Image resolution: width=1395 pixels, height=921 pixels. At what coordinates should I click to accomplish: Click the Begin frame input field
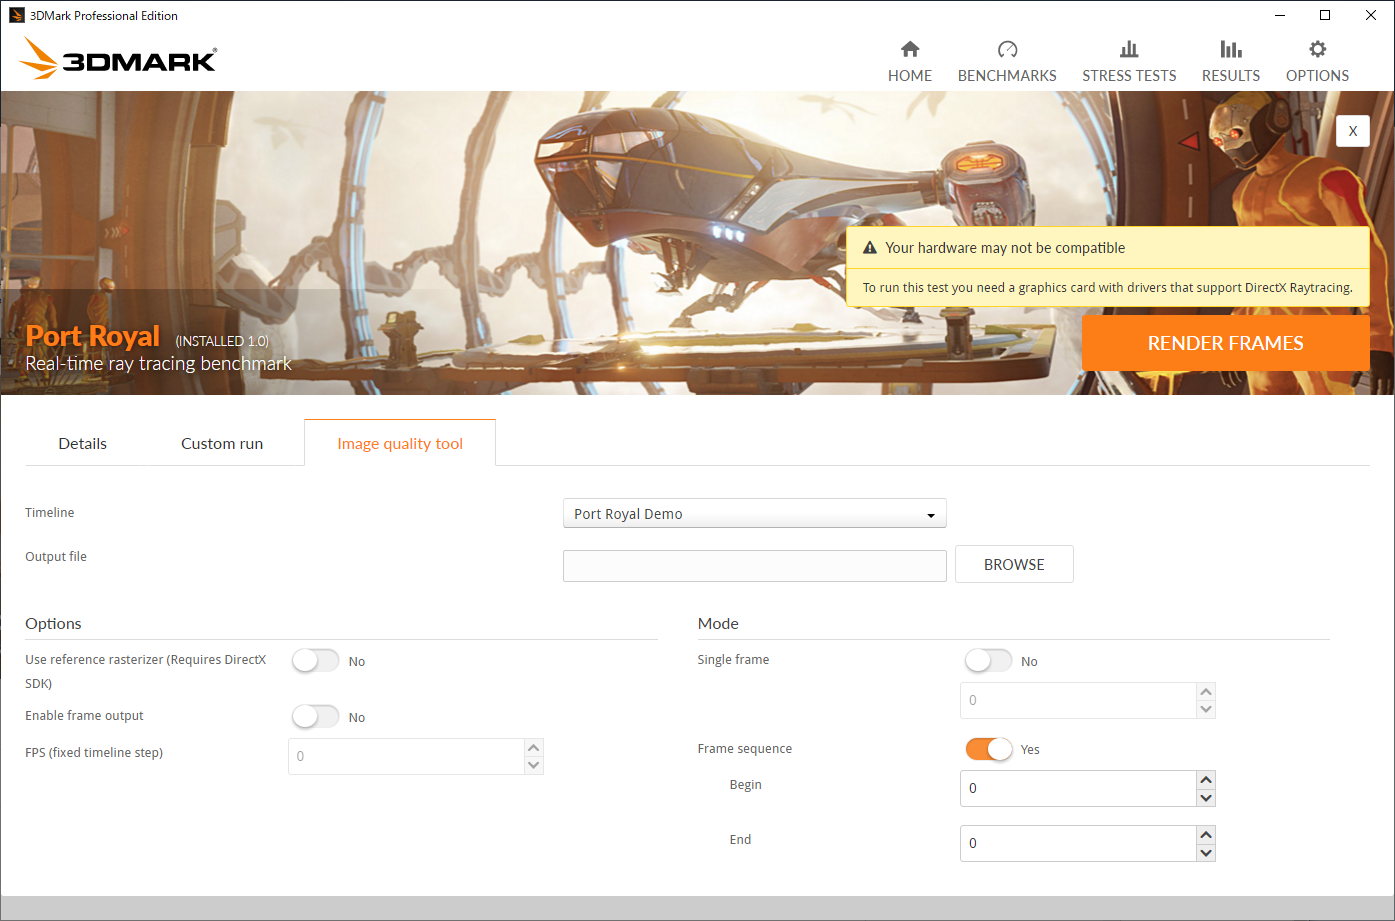tap(1078, 788)
